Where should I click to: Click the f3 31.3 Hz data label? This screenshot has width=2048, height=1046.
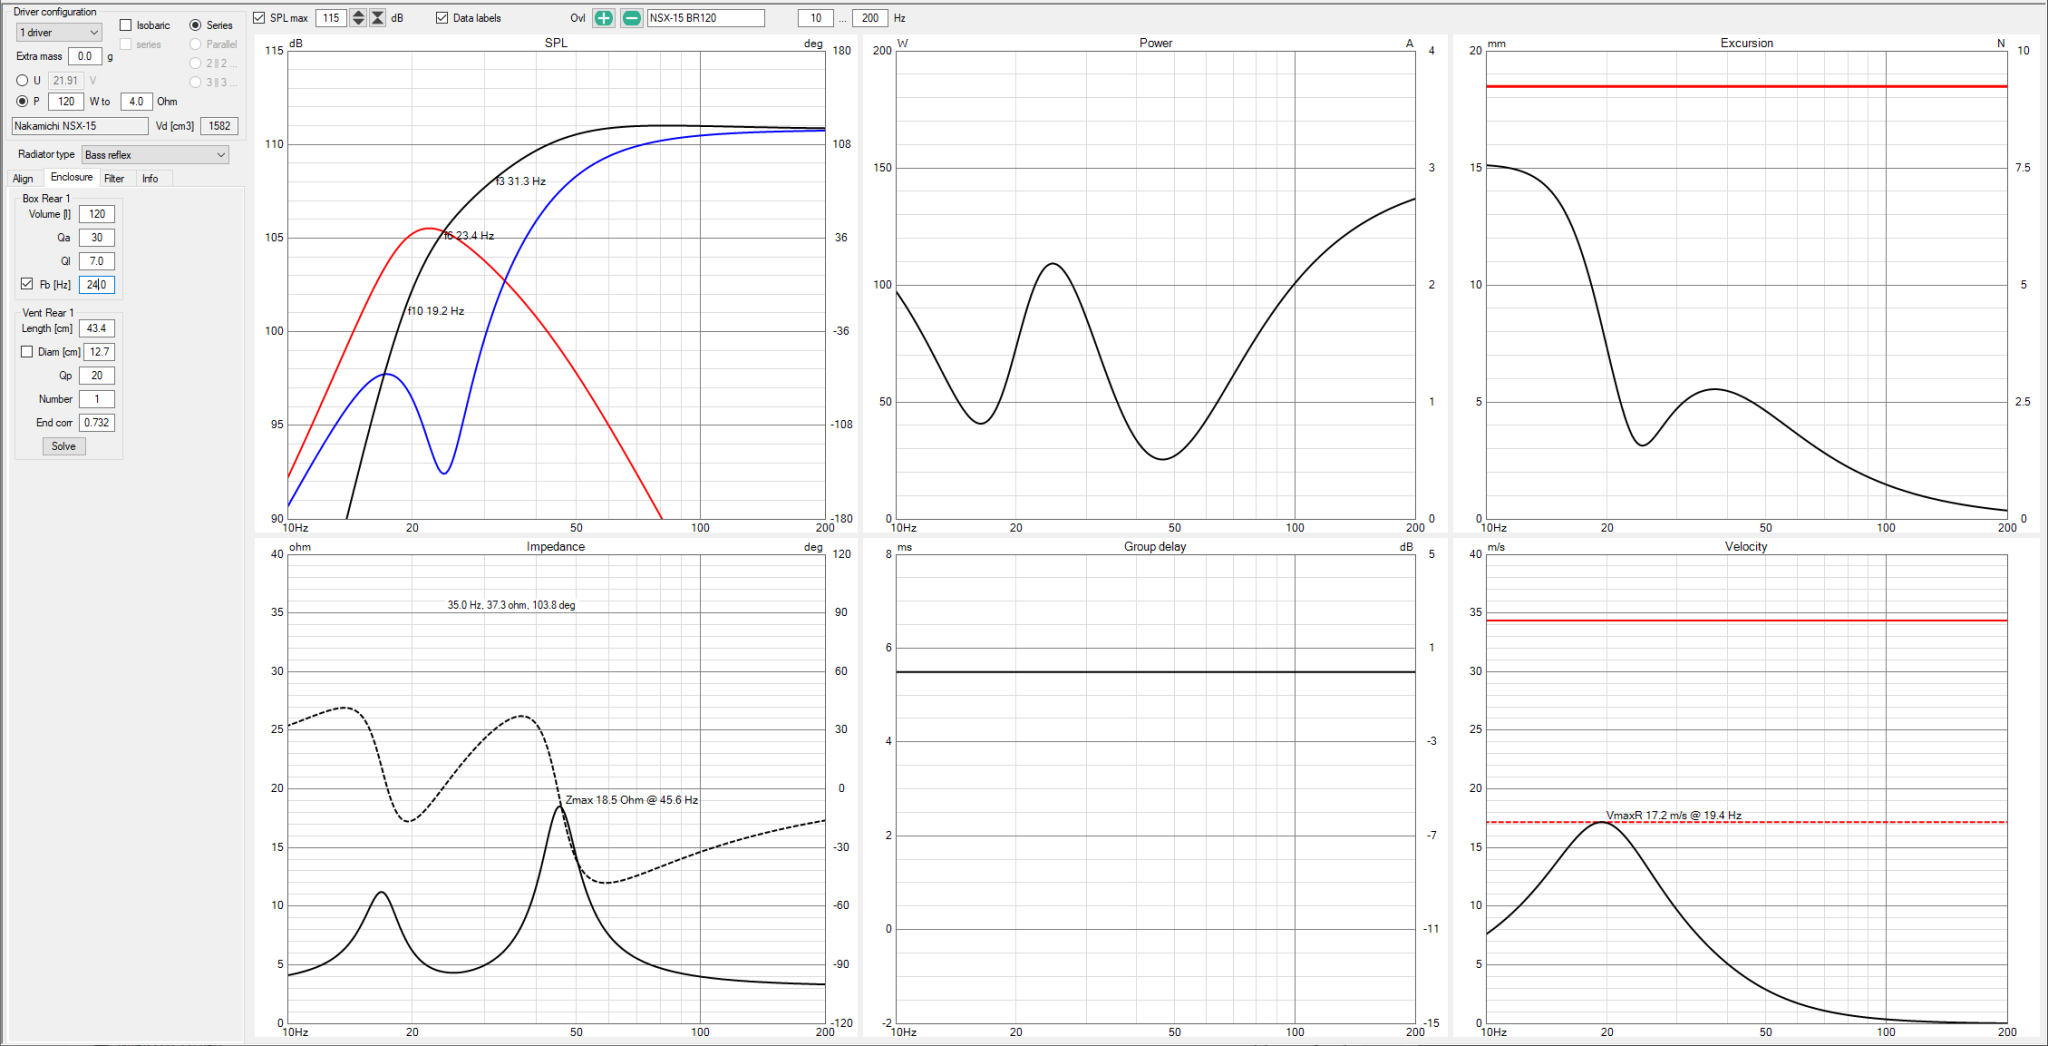point(521,182)
